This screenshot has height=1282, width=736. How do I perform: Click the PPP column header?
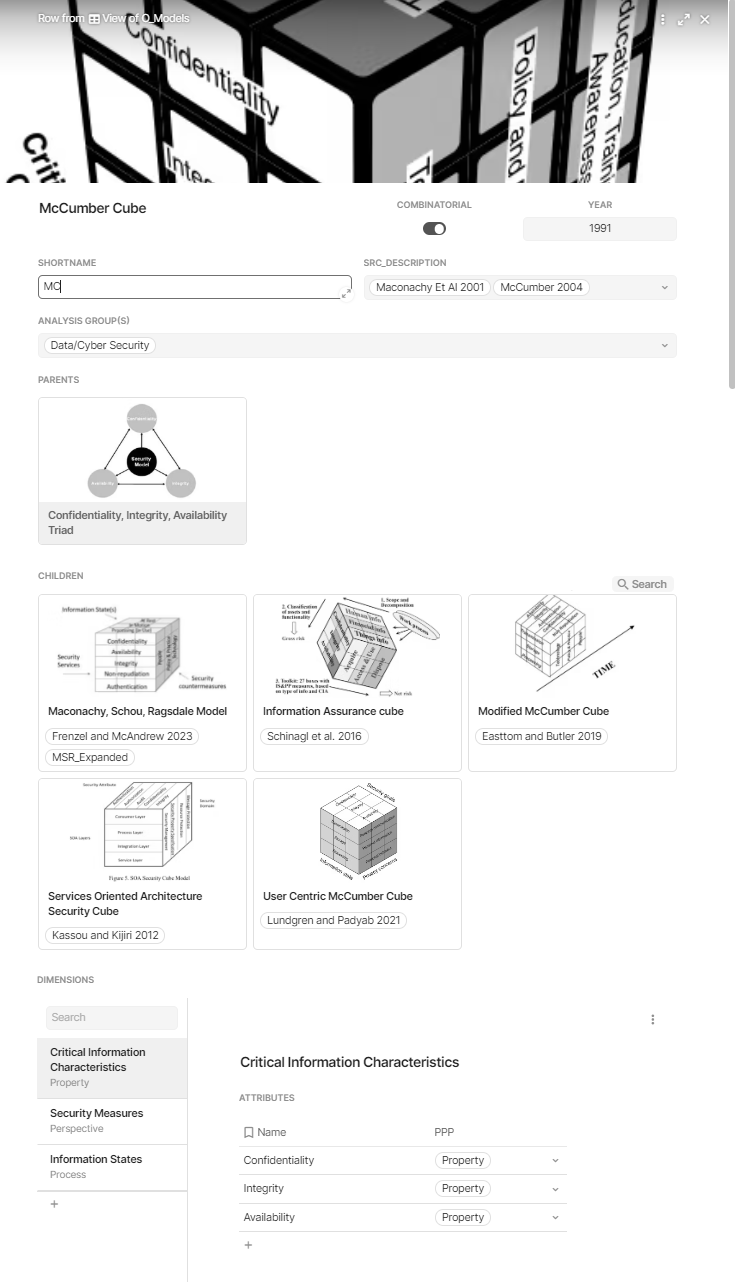click(444, 1132)
